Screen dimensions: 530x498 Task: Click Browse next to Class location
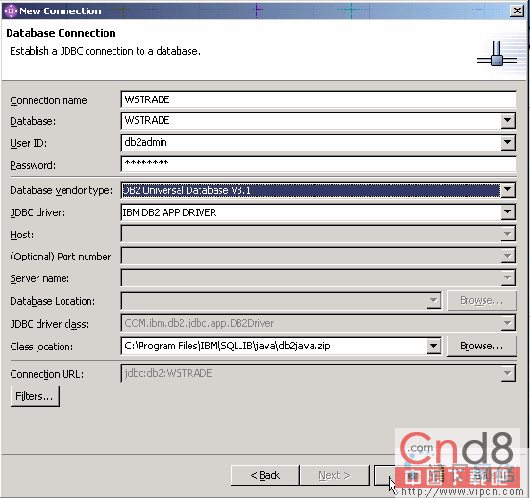coord(482,346)
